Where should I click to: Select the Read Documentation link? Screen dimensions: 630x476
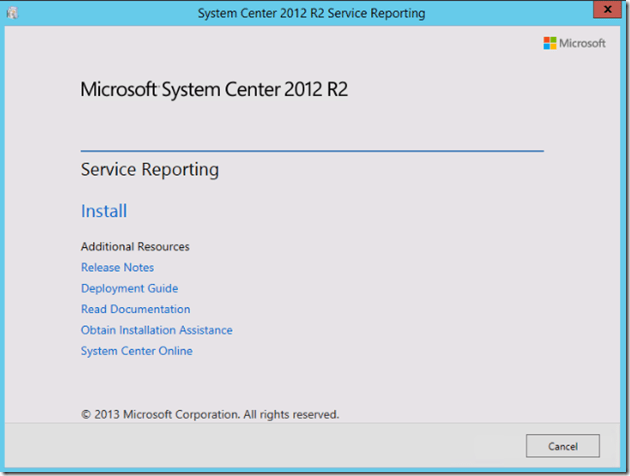135,309
